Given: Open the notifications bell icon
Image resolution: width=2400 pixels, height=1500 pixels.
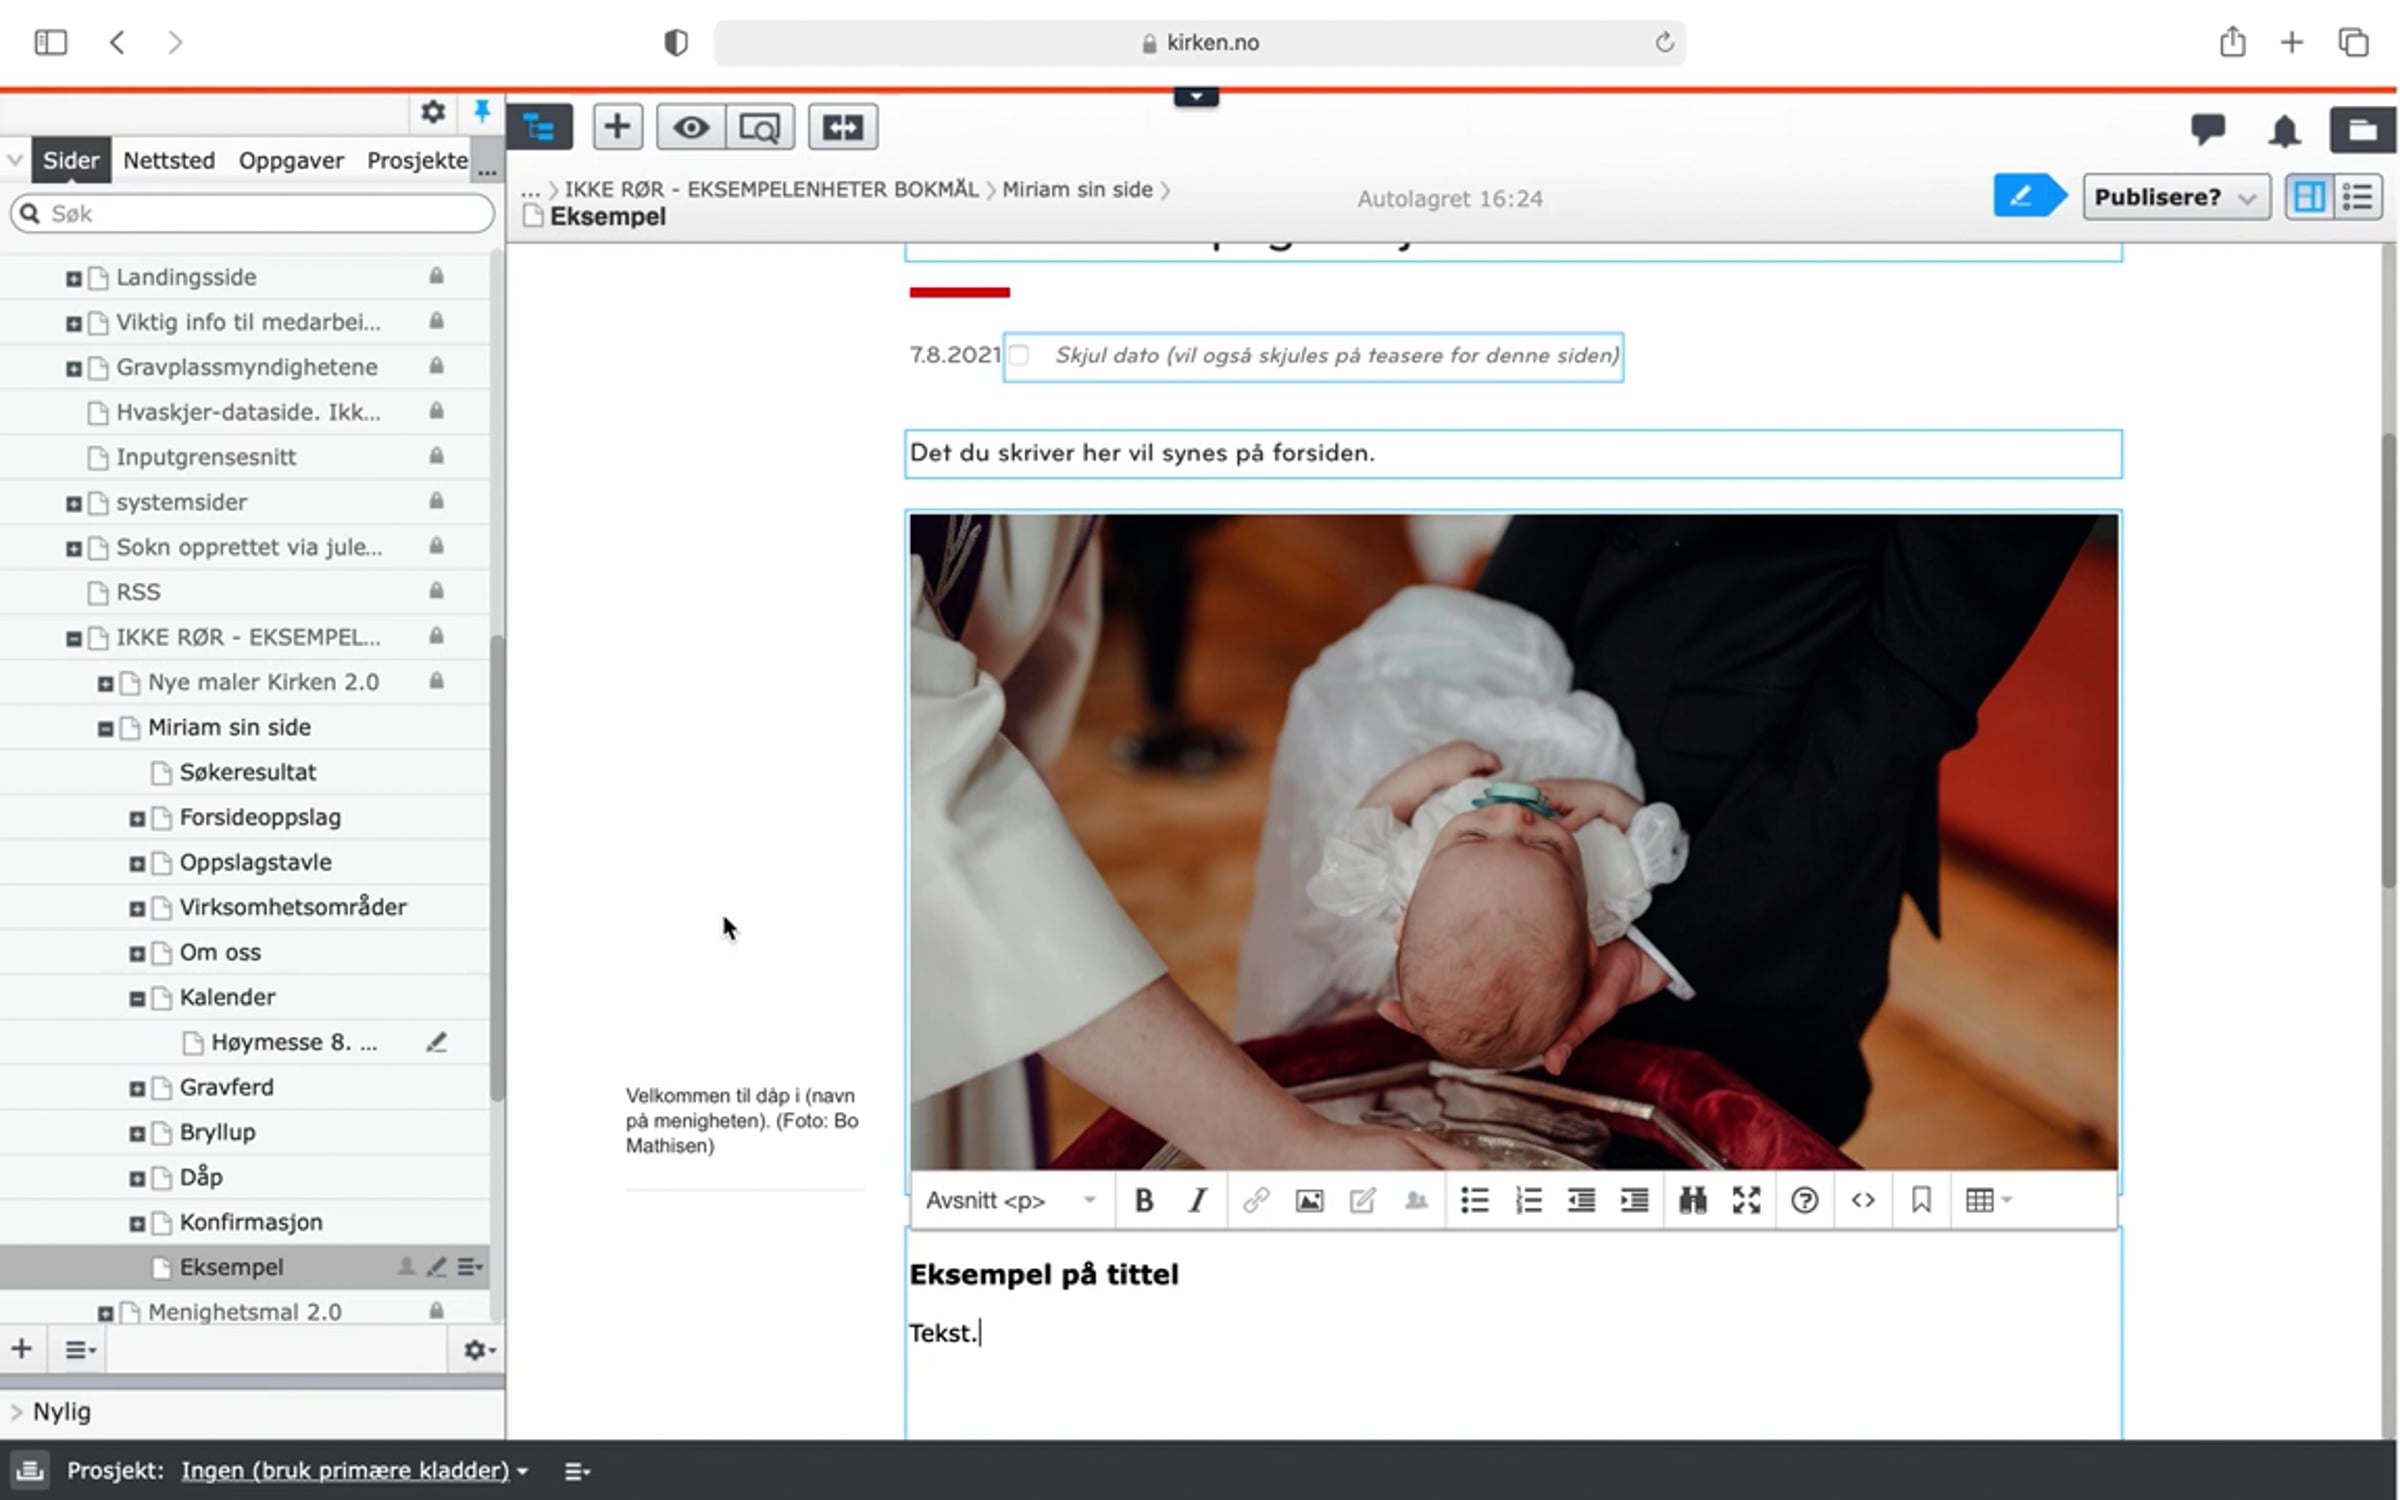Looking at the screenshot, I should pos(2284,131).
